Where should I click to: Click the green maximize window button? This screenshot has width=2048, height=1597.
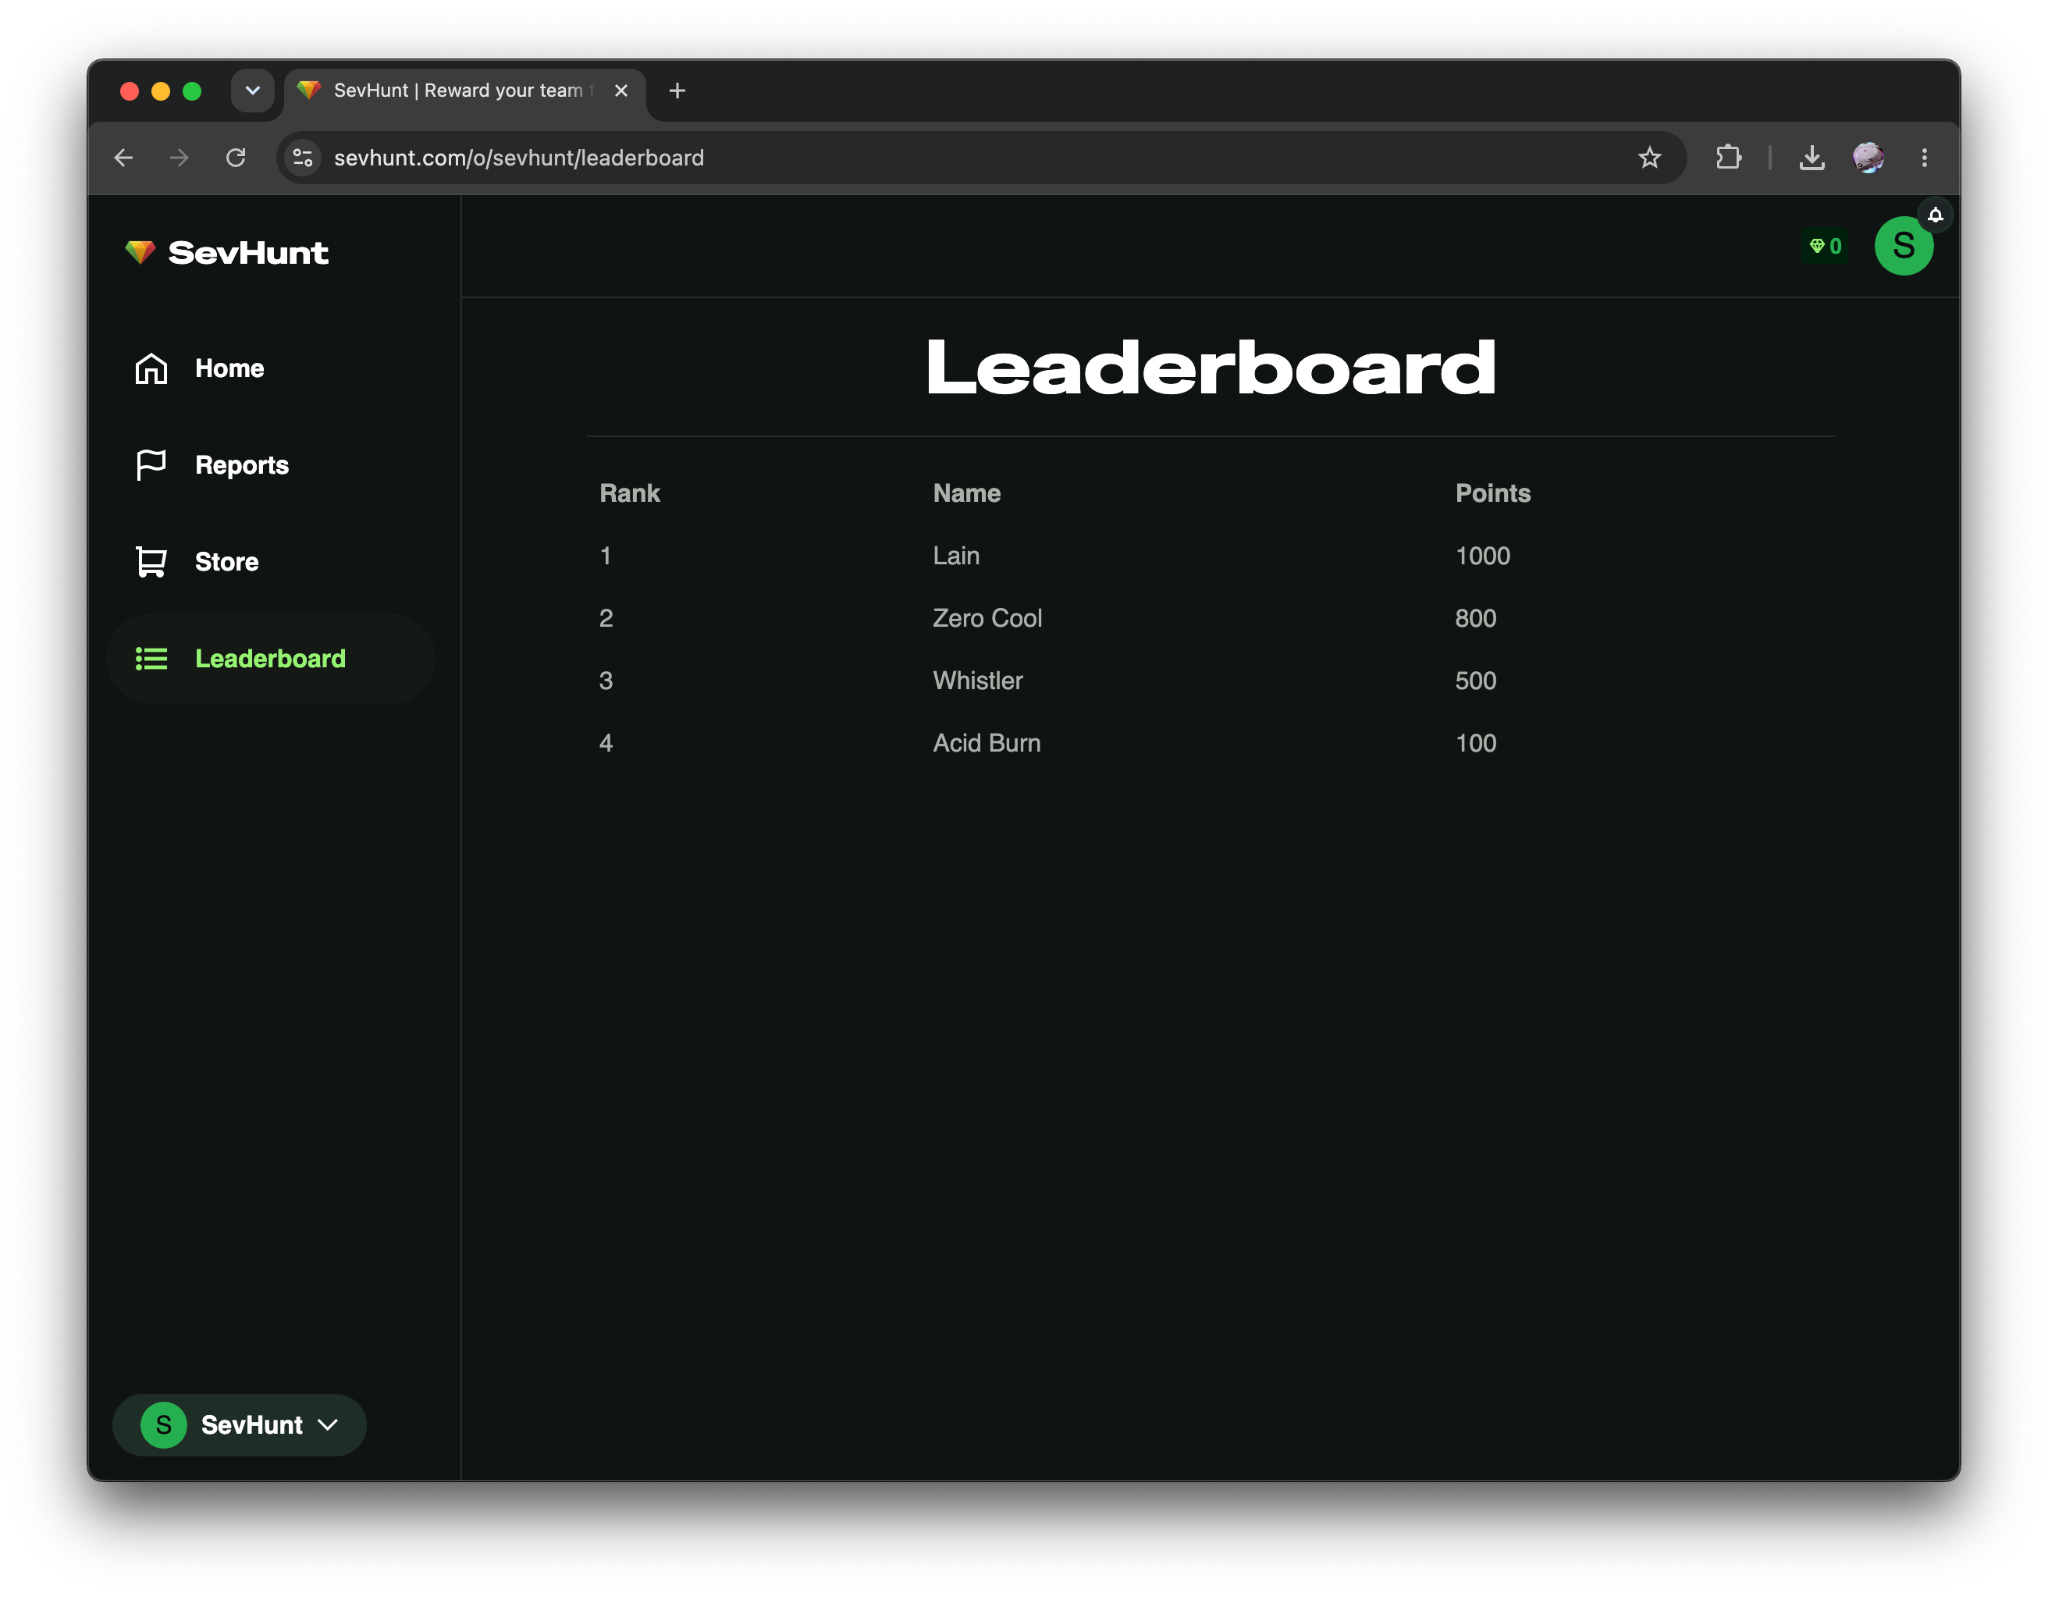pyautogui.click(x=192, y=91)
